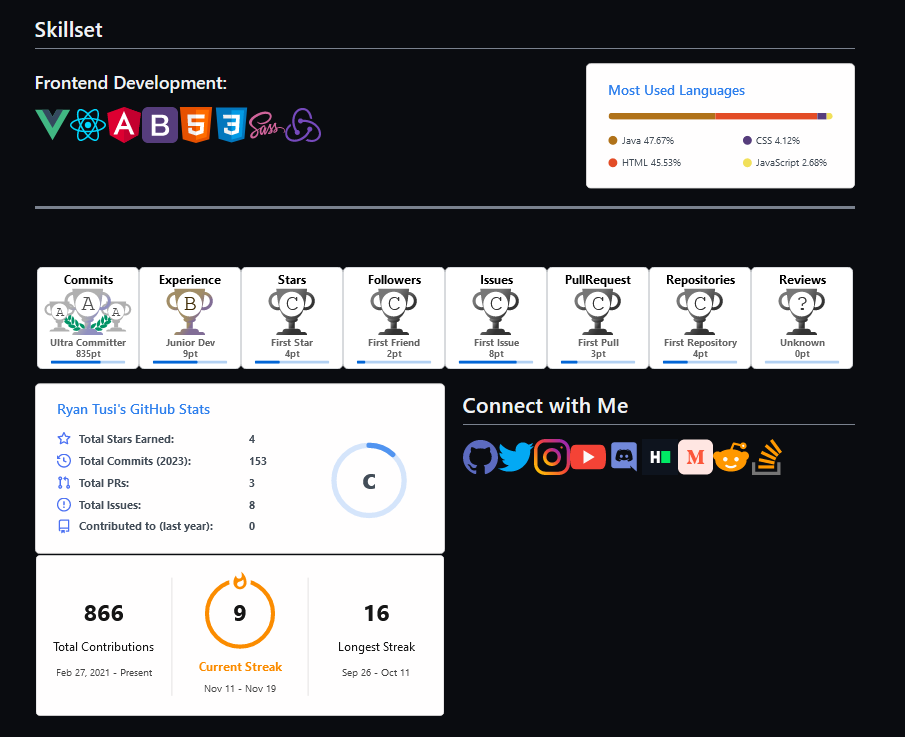This screenshot has height=737, width=905.
Task: Click the Feb 27, 2021 - Present text
Action: tap(104, 672)
